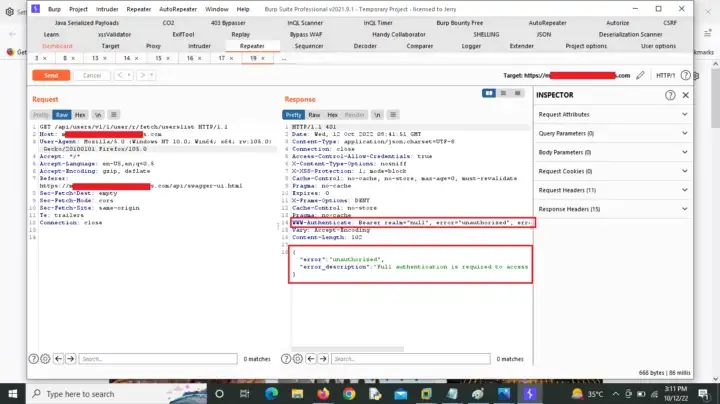Expand Request Cookies (0) section

point(613,171)
